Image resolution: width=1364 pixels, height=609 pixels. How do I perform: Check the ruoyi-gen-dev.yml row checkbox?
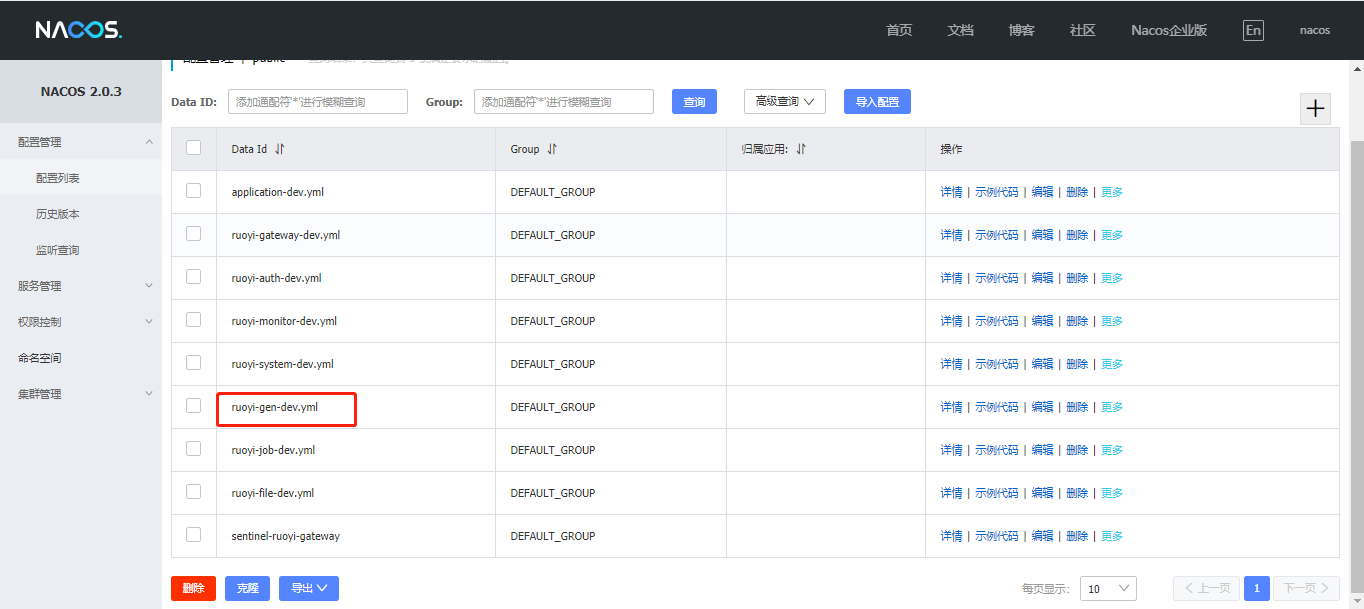click(x=194, y=406)
